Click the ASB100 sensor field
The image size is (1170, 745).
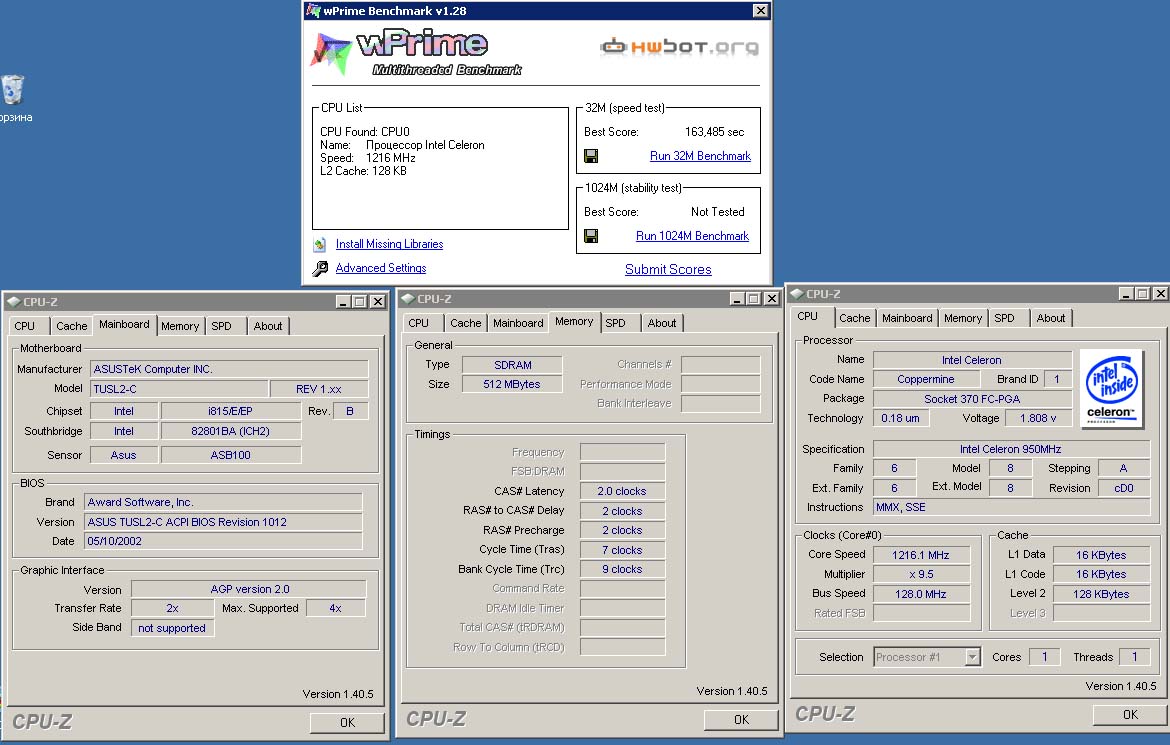click(x=231, y=455)
